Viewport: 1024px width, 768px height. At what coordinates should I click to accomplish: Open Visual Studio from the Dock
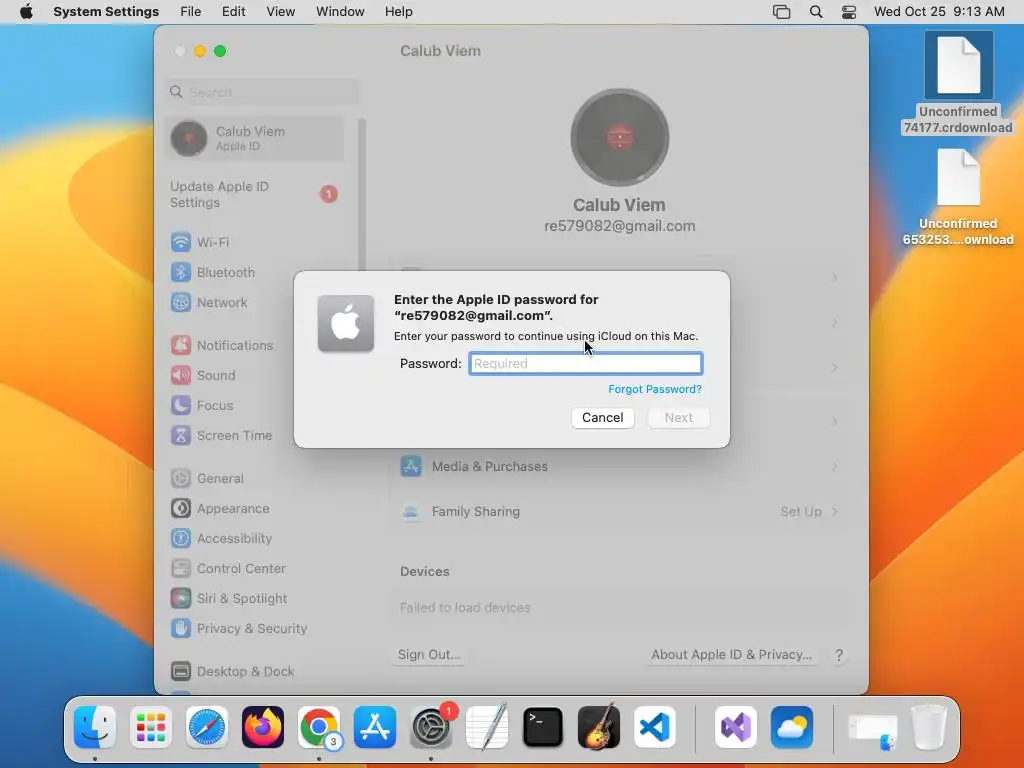click(736, 727)
